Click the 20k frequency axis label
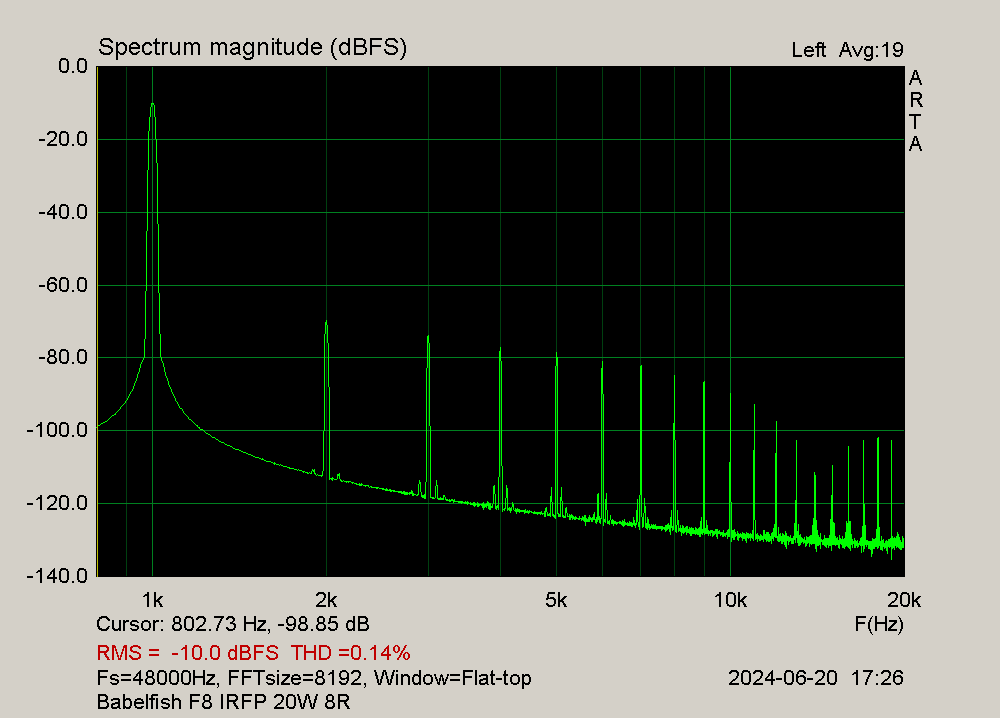This screenshot has width=1000, height=718. click(x=904, y=600)
